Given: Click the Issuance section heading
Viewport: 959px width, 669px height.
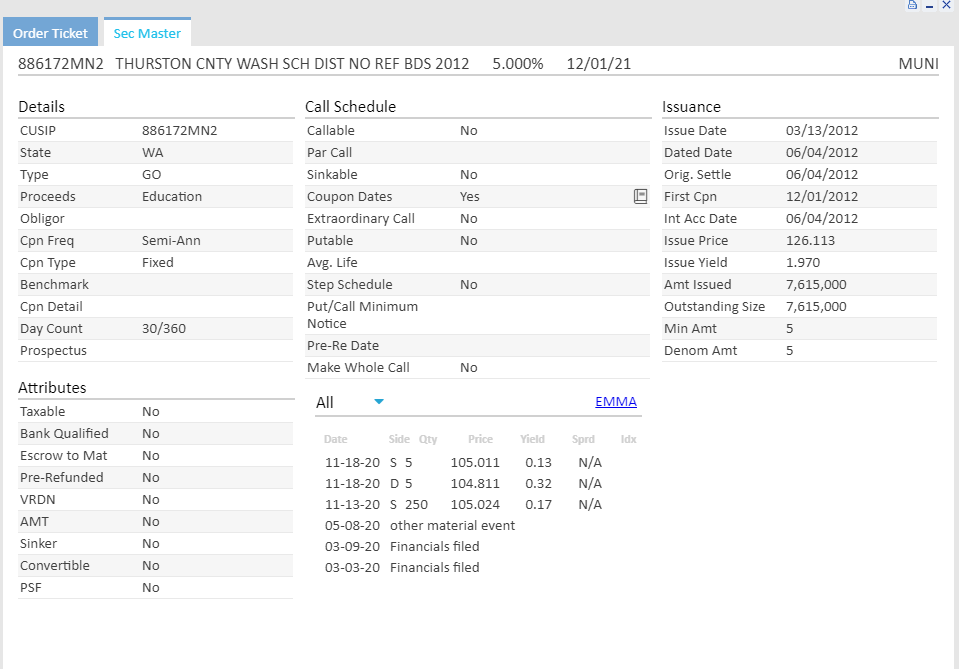Looking at the screenshot, I should click(x=691, y=106).
